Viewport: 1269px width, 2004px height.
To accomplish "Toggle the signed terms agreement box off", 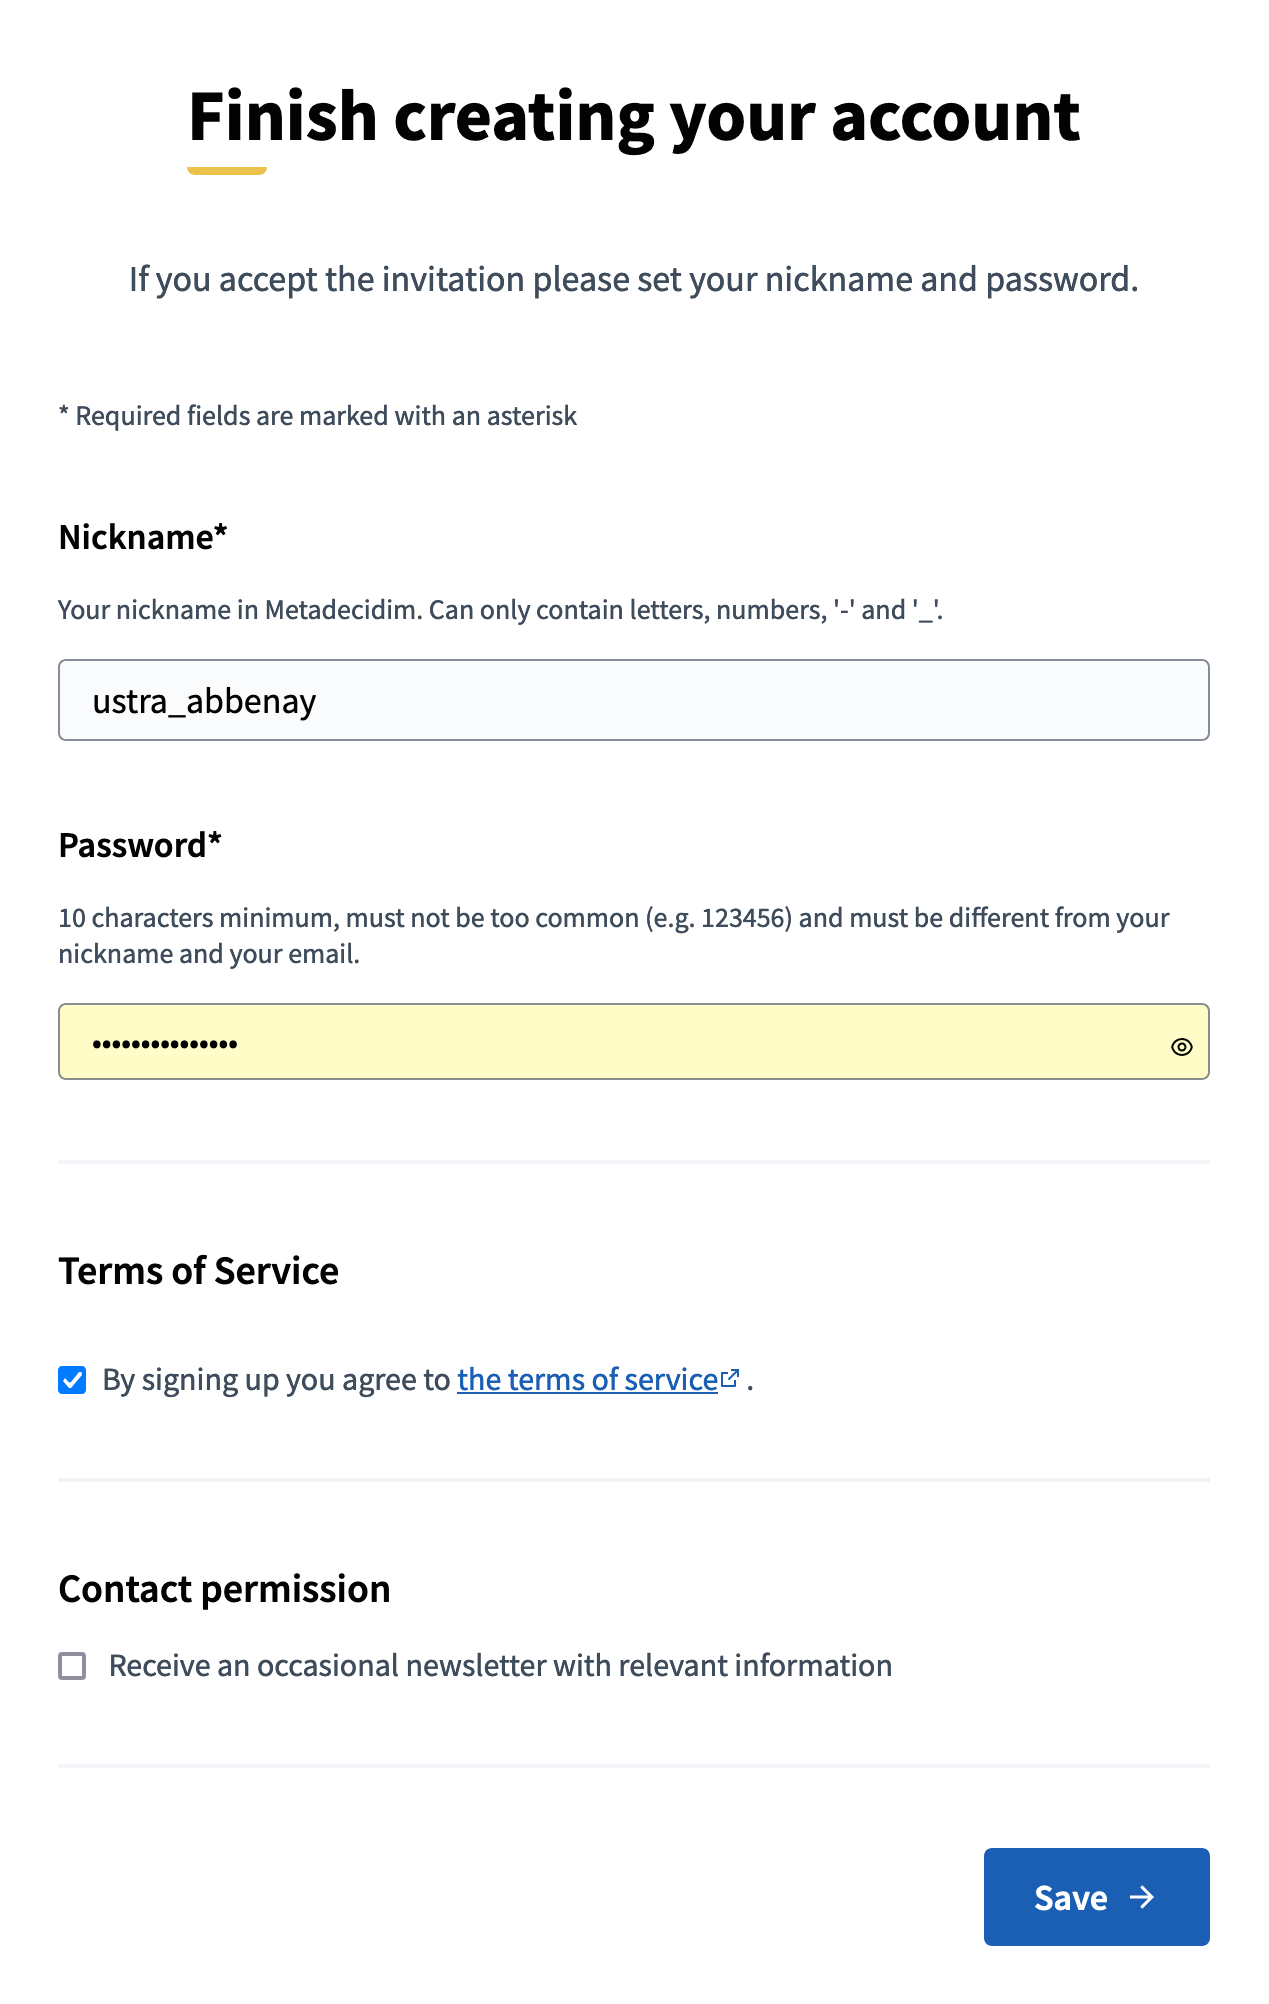I will click(x=72, y=1380).
